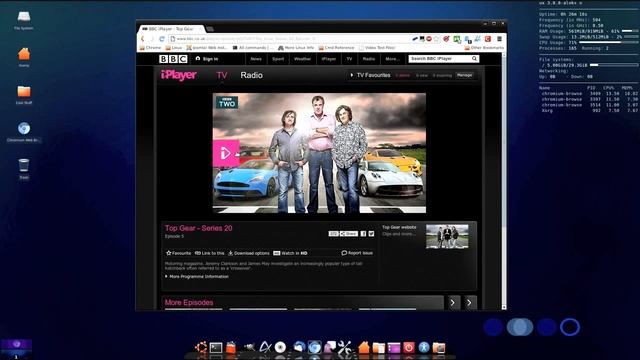640x360 pixels.
Task: Launch the Terminal from the dock
Action: pyautogui.click(x=216, y=348)
